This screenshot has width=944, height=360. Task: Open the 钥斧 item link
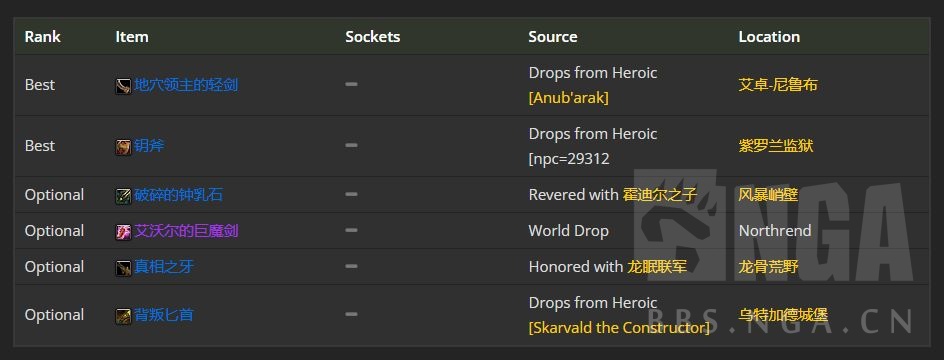(x=149, y=146)
